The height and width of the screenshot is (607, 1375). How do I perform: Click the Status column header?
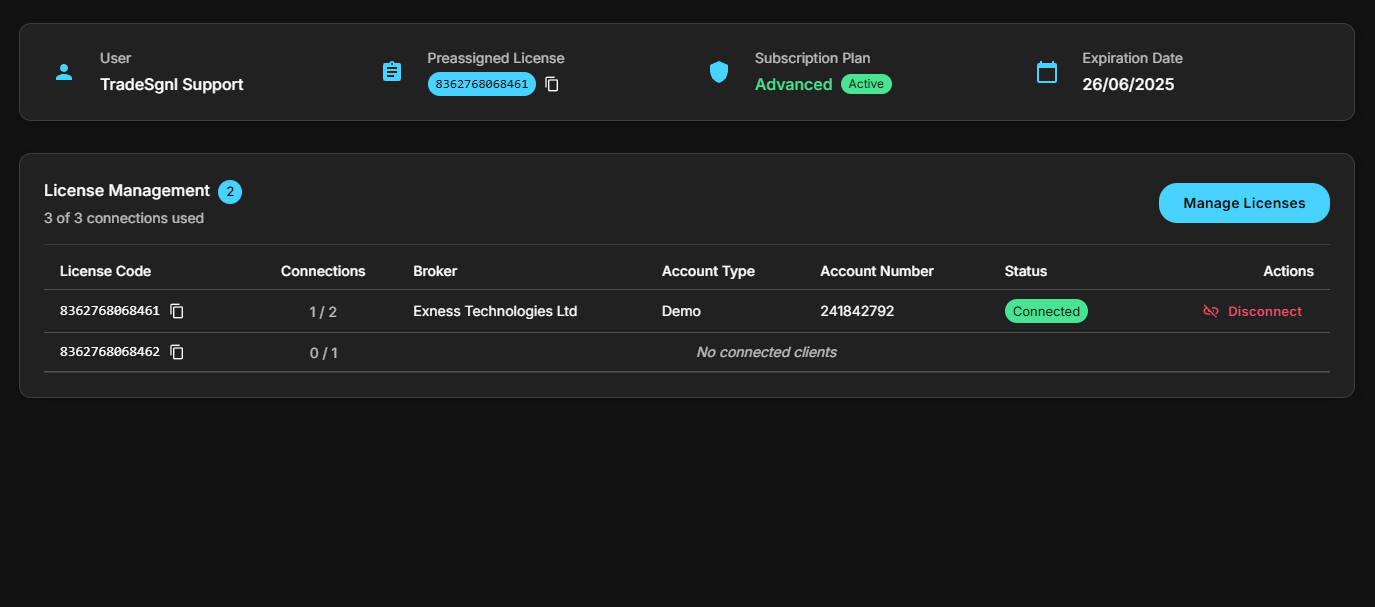point(1026,271)
